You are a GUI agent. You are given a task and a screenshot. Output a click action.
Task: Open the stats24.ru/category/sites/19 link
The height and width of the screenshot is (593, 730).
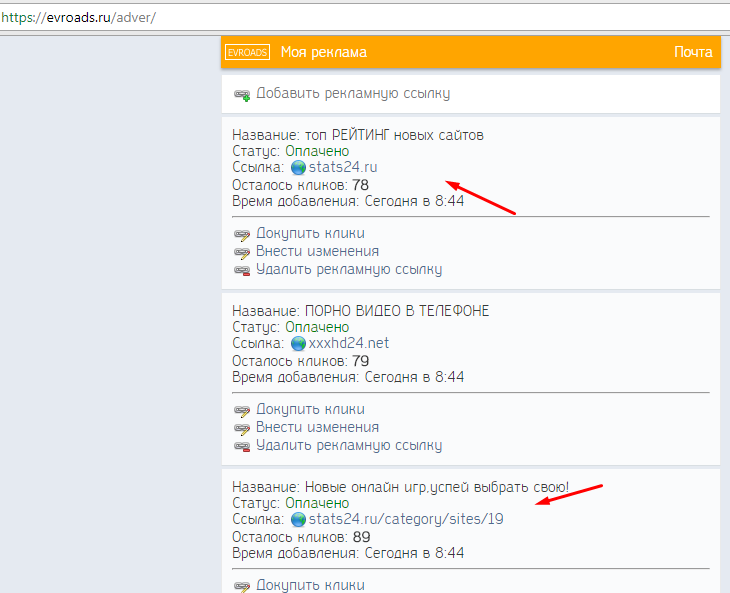[406, 520]
